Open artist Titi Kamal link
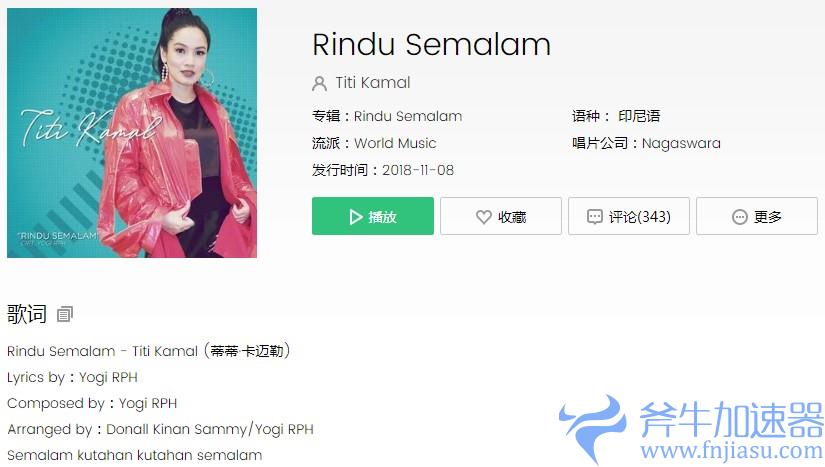The height and width of the screenshot is (467, 825). point(373,83)
